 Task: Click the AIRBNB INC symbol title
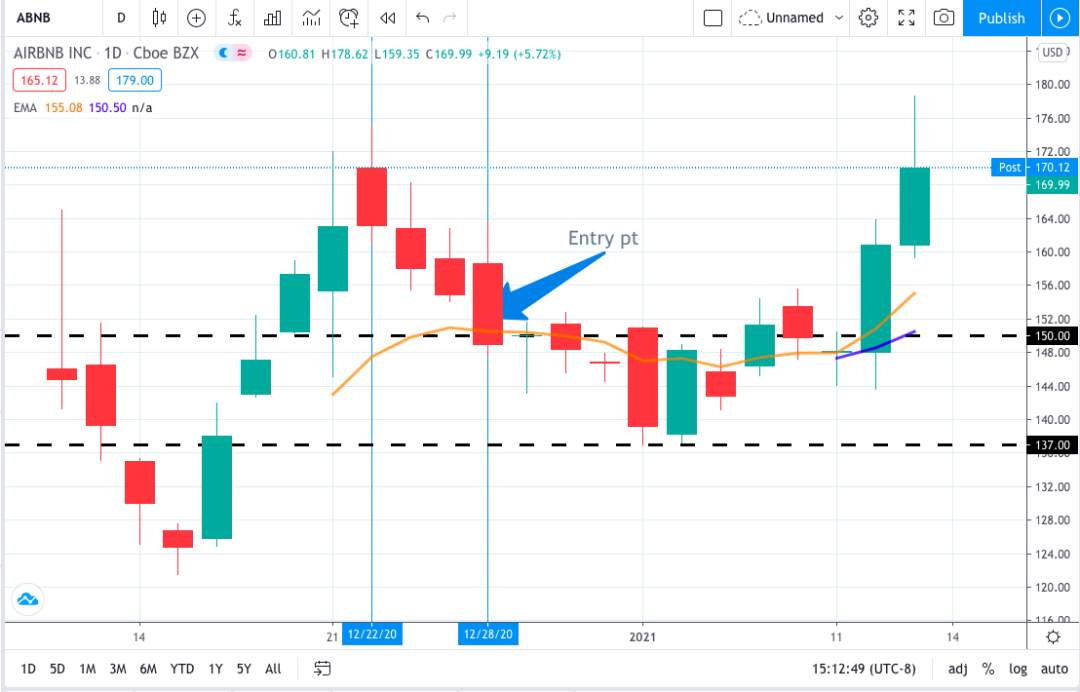click(52, 53)
